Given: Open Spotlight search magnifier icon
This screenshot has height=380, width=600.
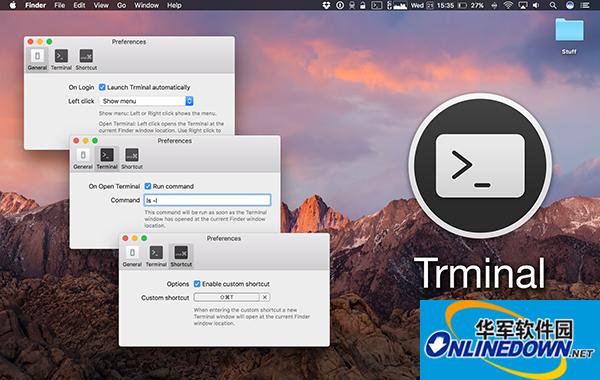Looking at the screenshot, I should 553,5.
